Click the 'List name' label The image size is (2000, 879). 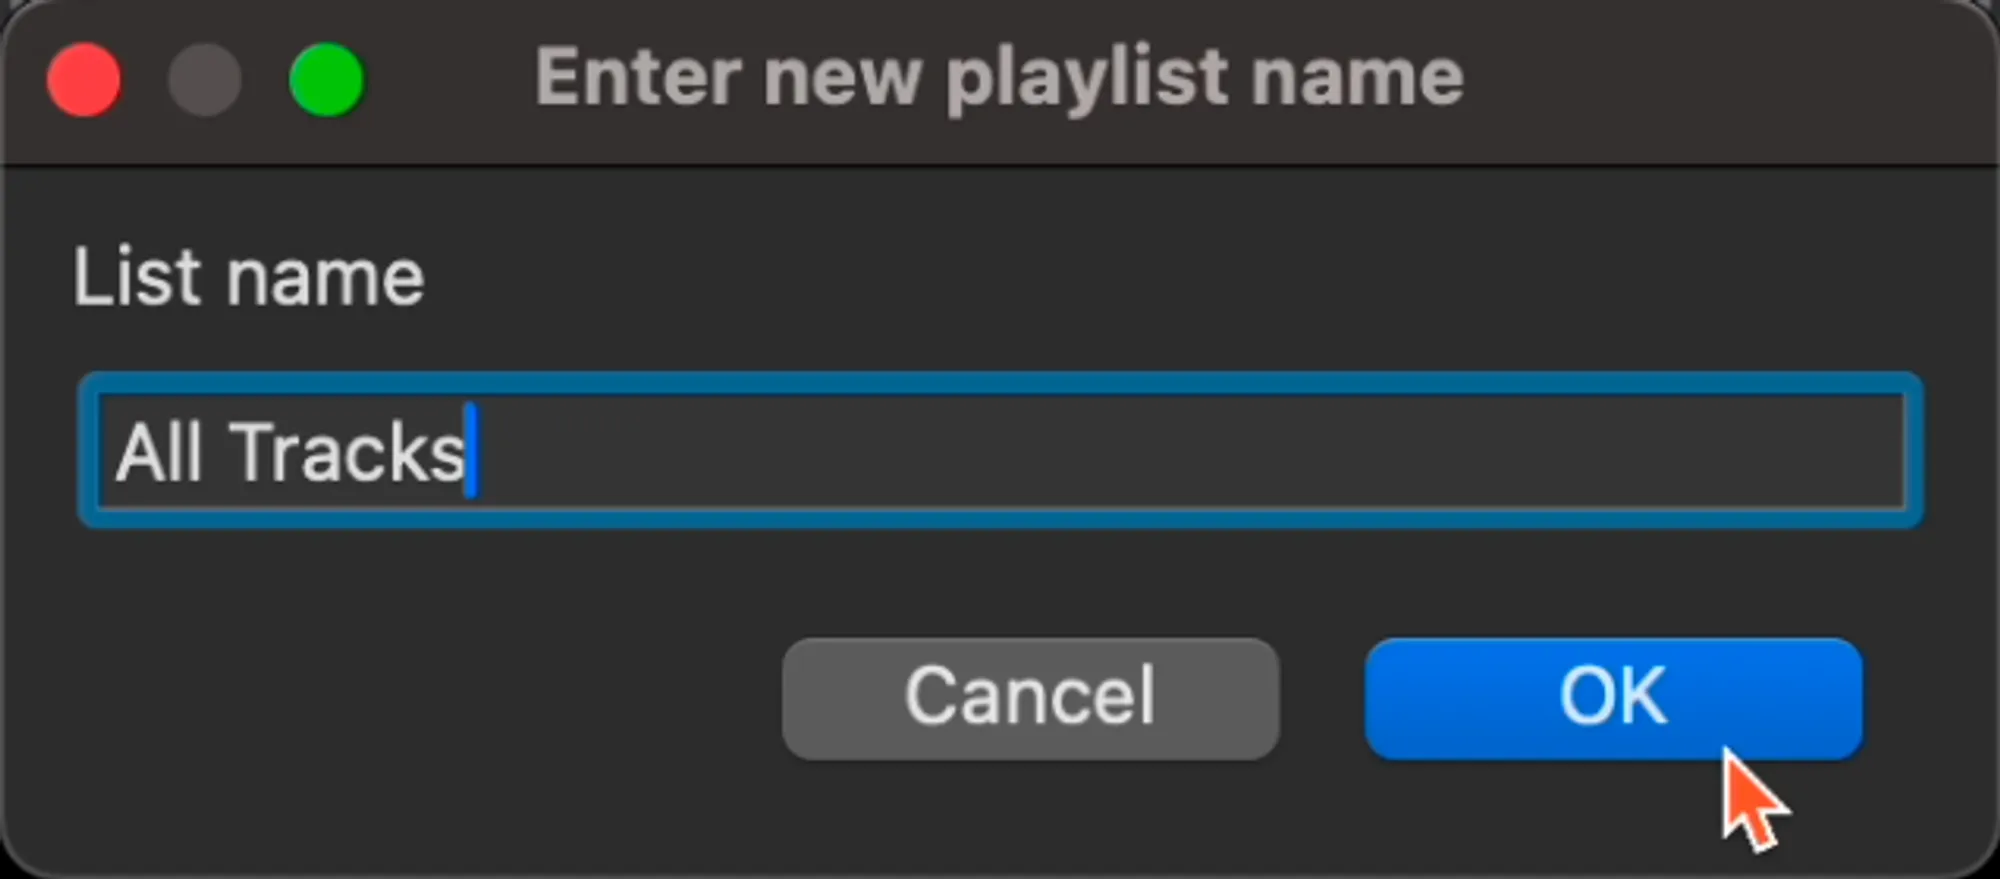[x=248, y=277]
